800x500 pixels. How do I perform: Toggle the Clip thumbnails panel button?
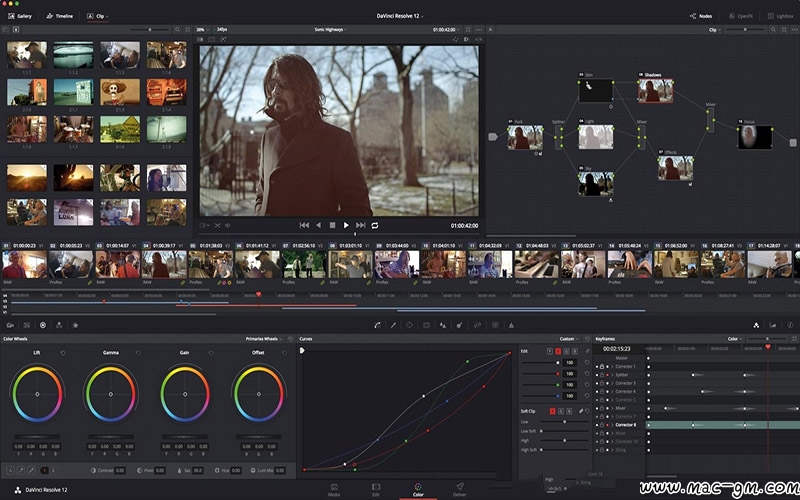(97, 16)
